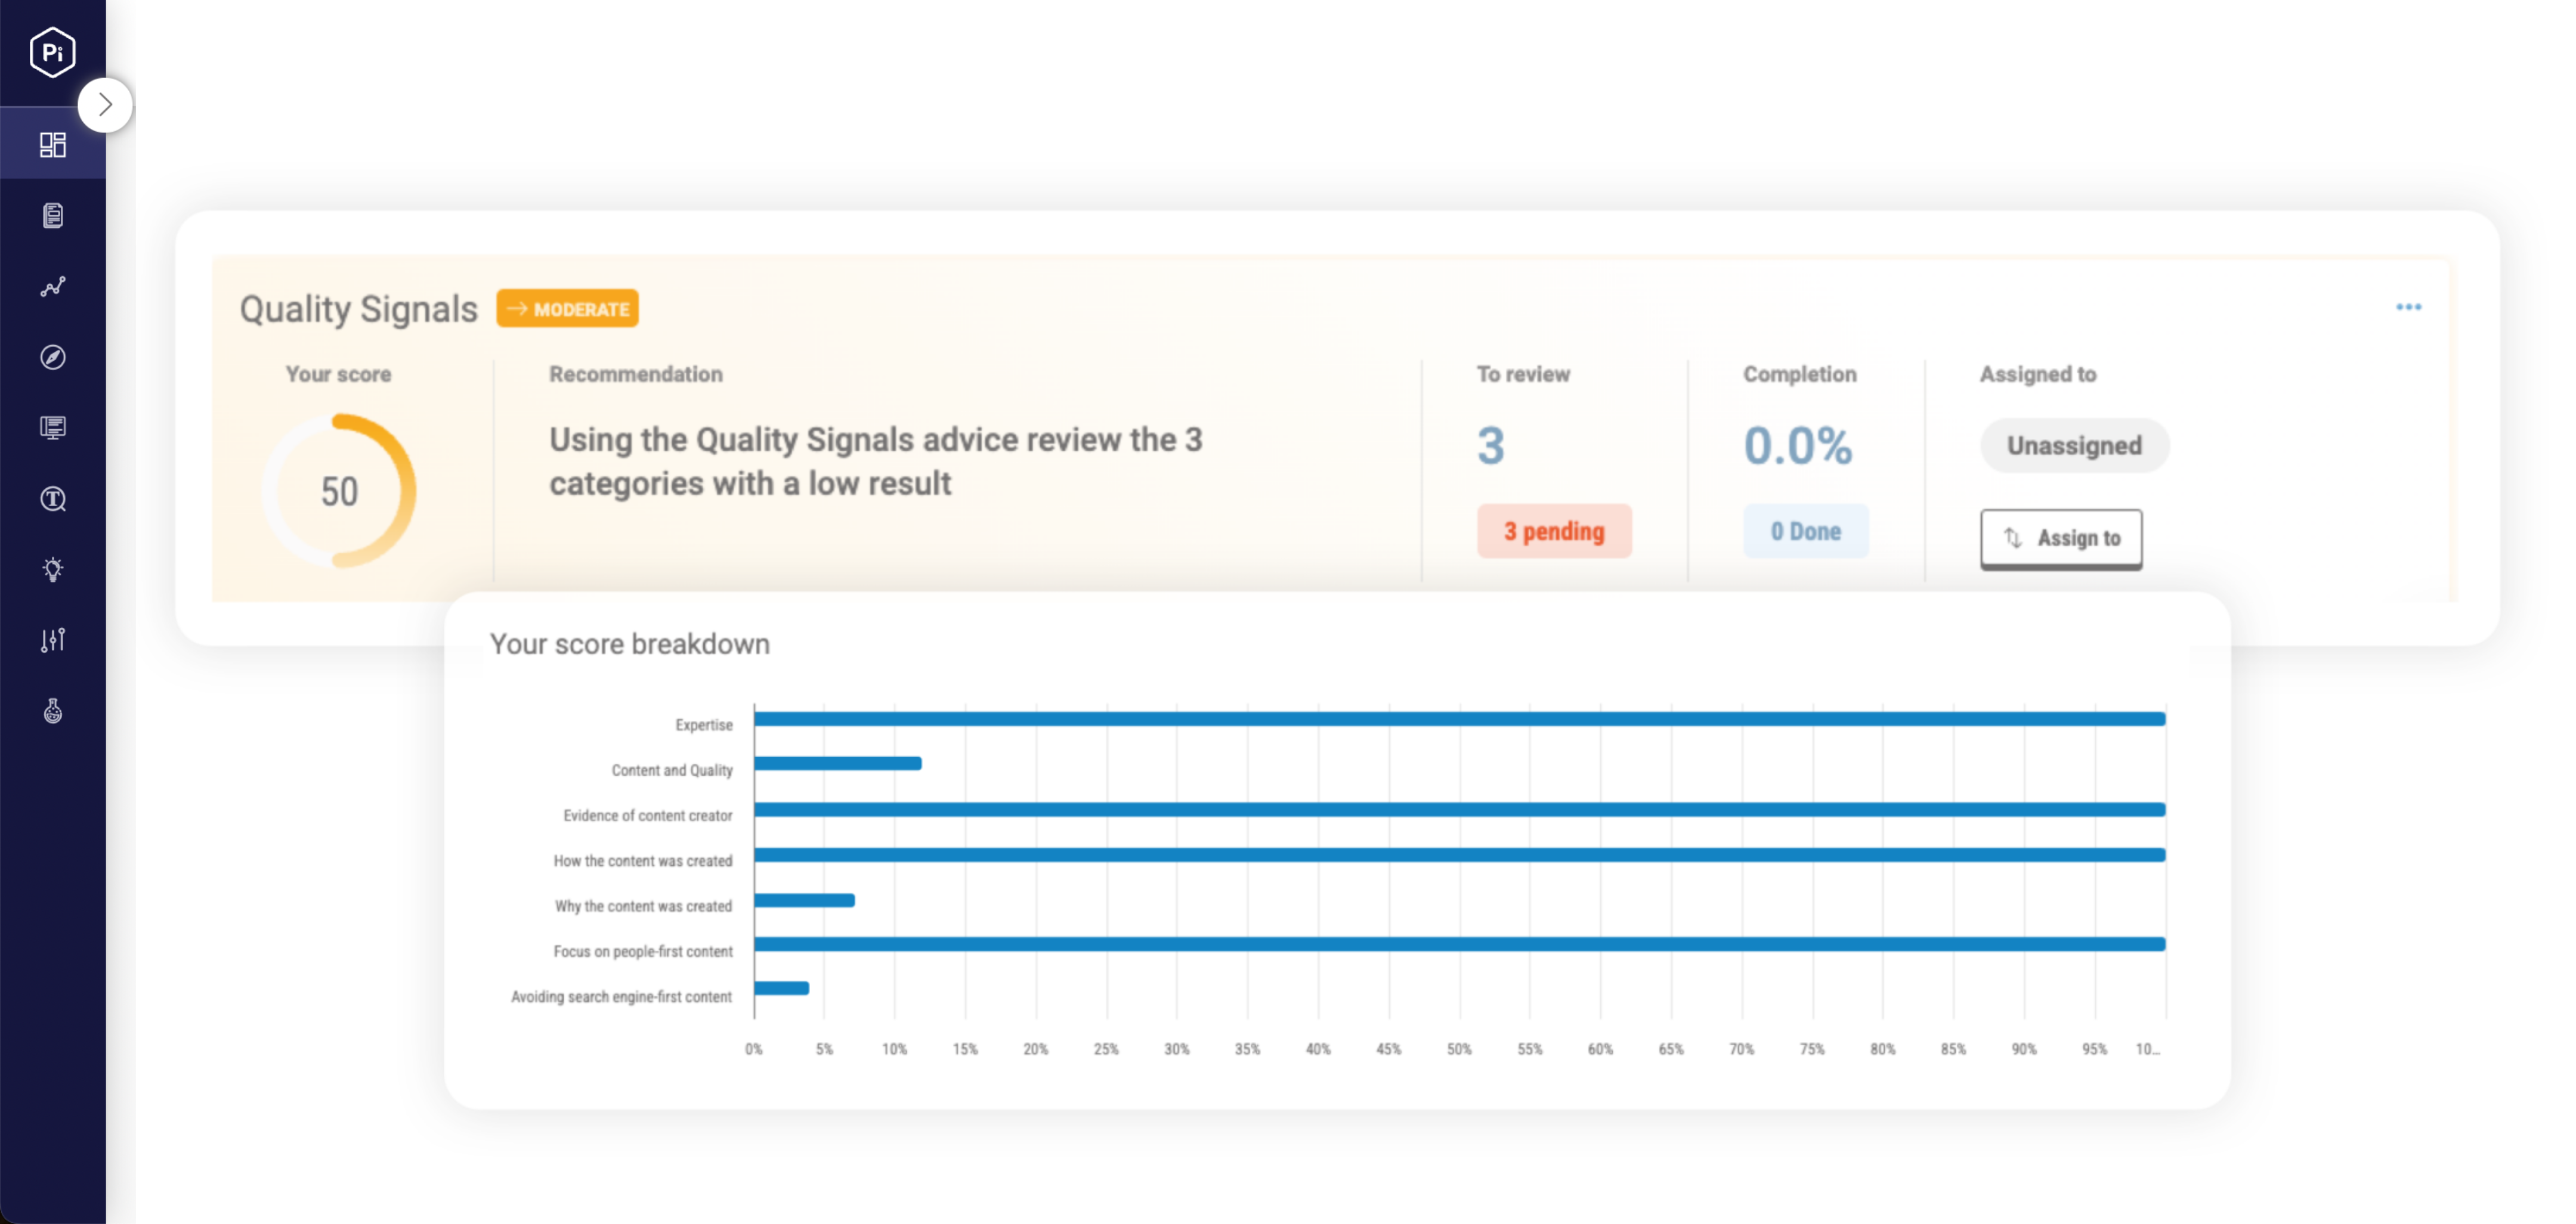Open the sliders settings icon
Image resolution: width=2576 pixels, height=1224 pixels.
click(52, 640)
